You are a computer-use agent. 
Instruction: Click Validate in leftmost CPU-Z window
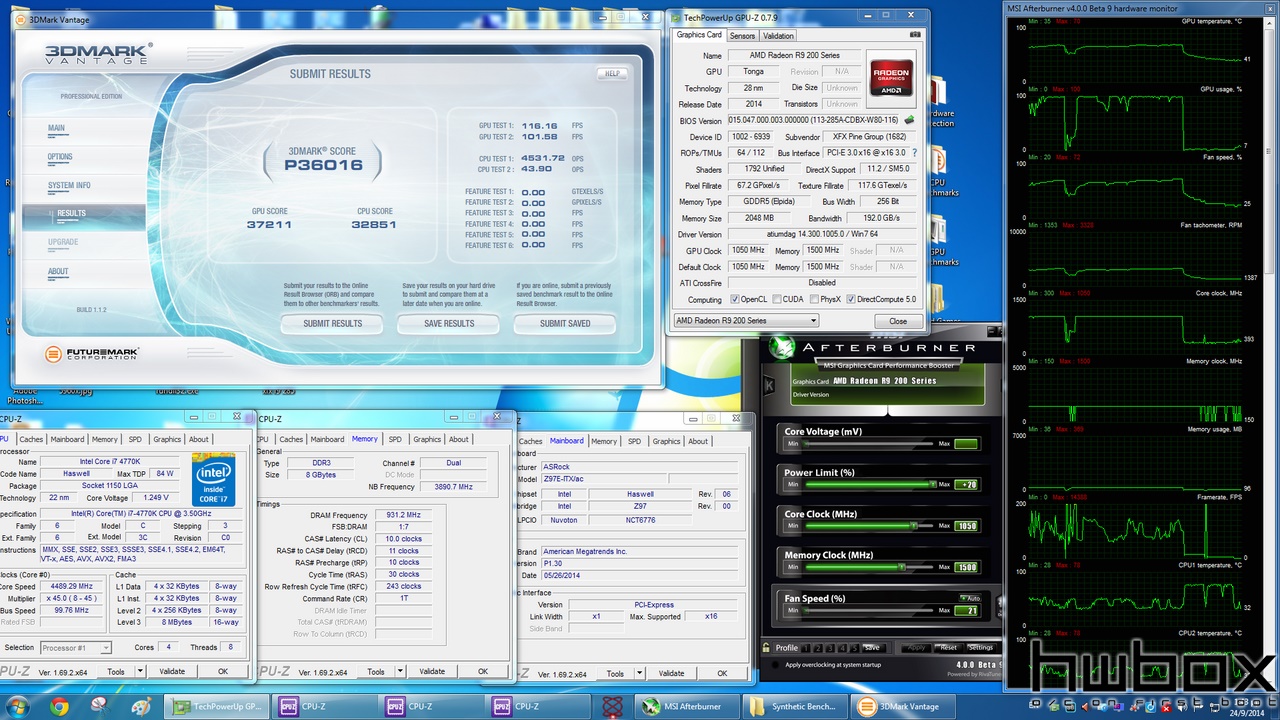click(x=172, y=672)
